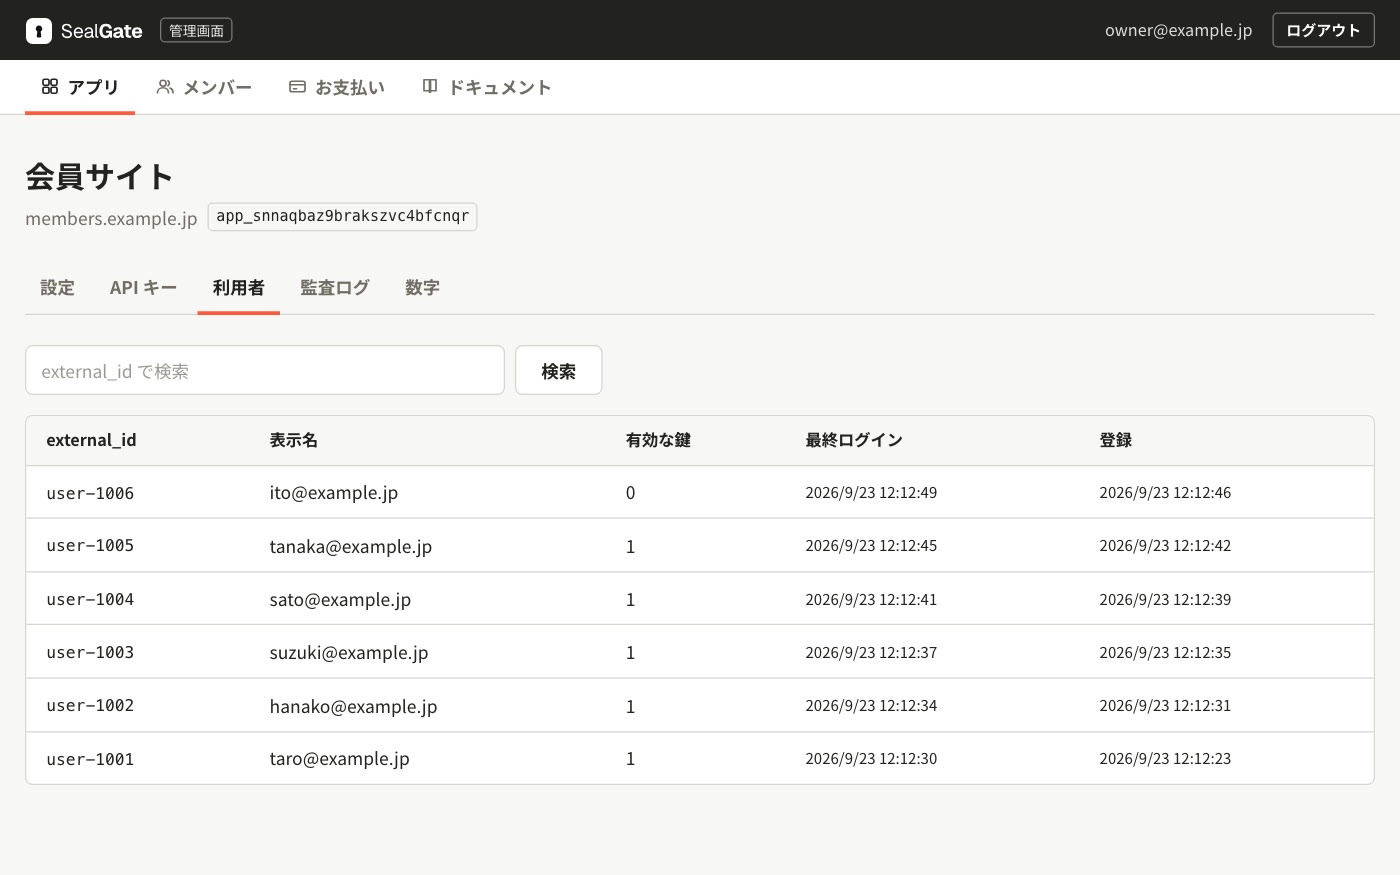Open the アプリ navigation tab
The image size is (1400, 875).
(x=80, y=87)
